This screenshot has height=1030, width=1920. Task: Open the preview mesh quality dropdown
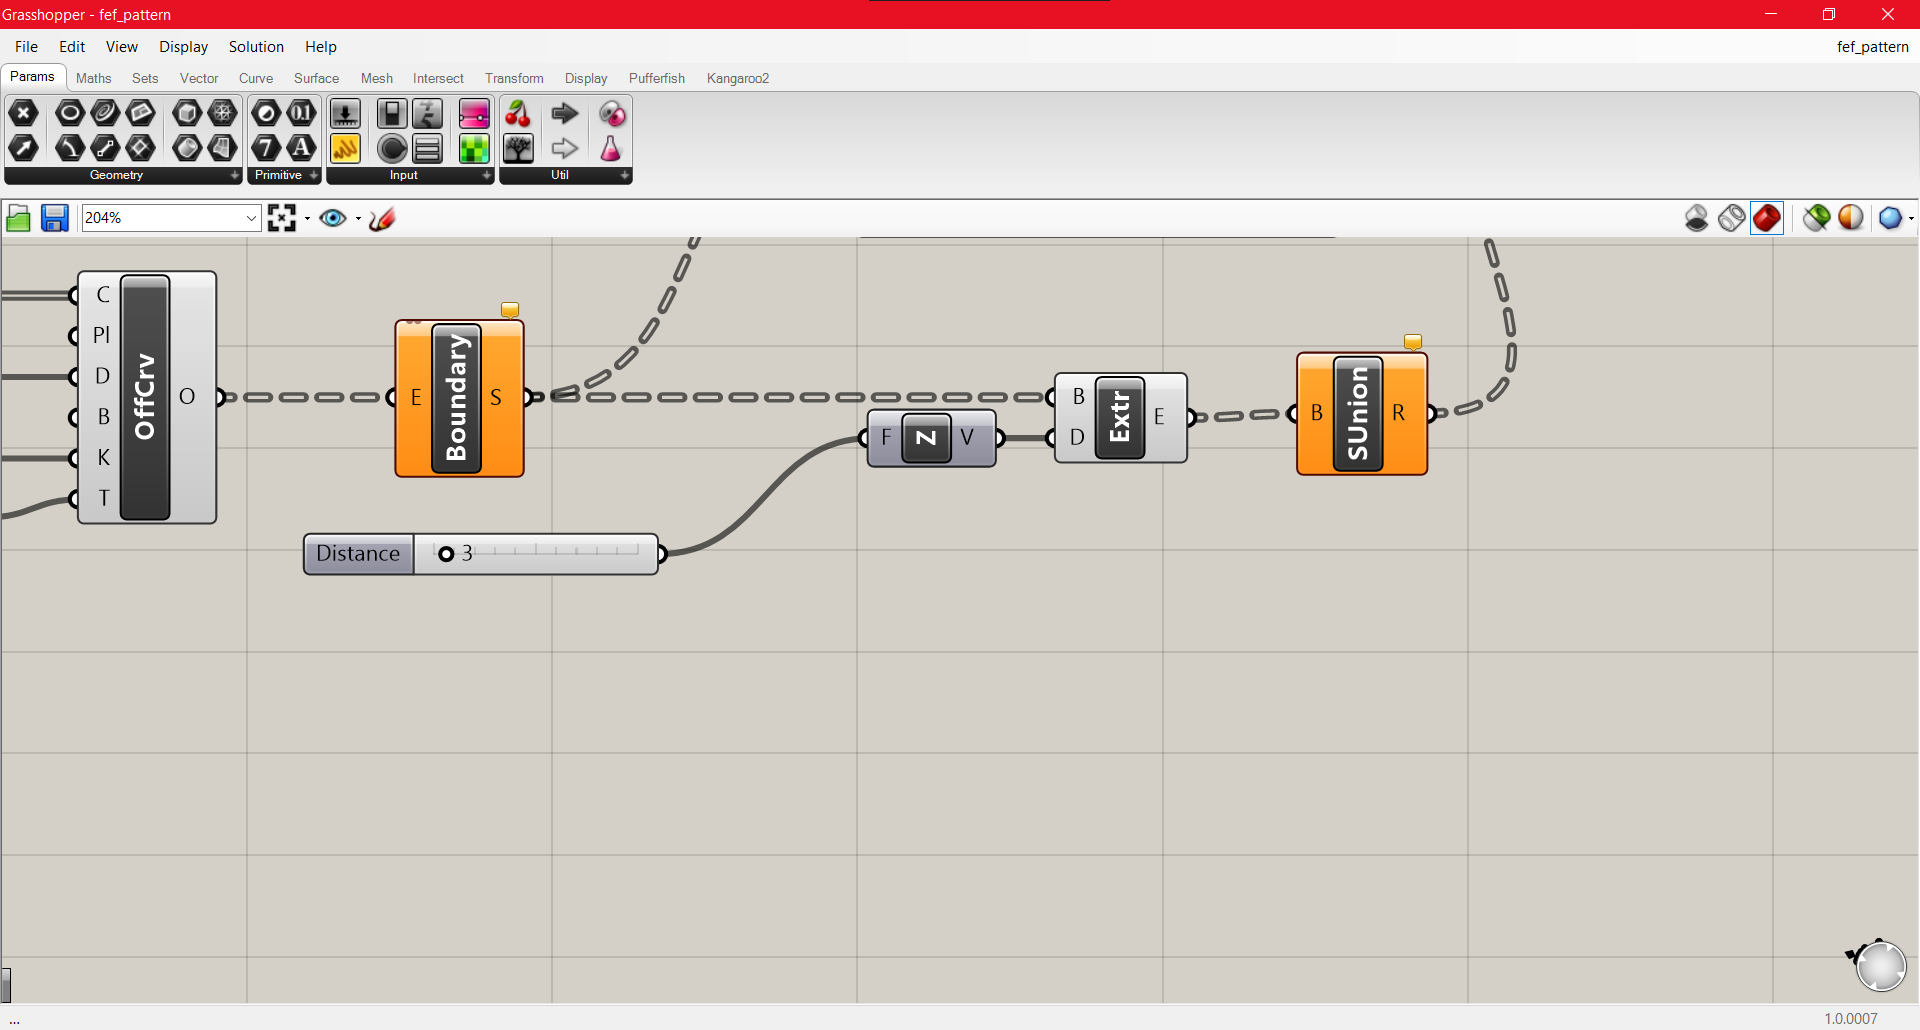click(1908, 218)
